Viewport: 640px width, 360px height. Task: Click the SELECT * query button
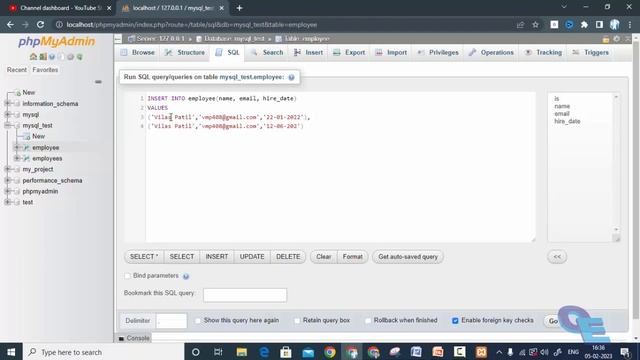coord(144,257)
